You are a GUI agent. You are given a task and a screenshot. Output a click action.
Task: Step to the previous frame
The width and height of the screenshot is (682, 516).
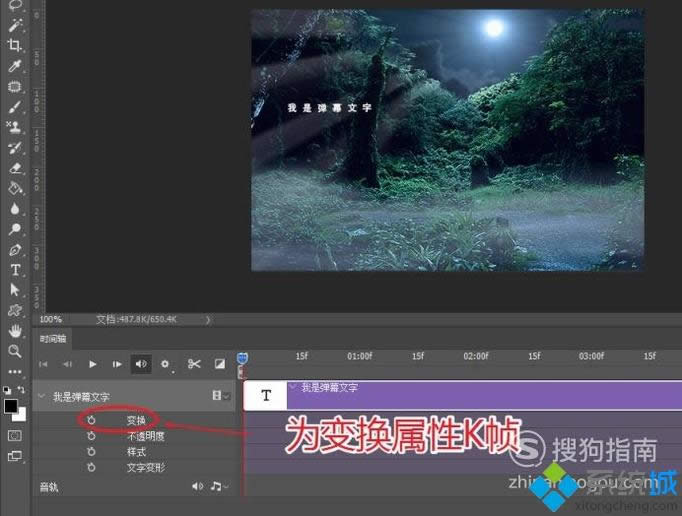pos(67,364)
